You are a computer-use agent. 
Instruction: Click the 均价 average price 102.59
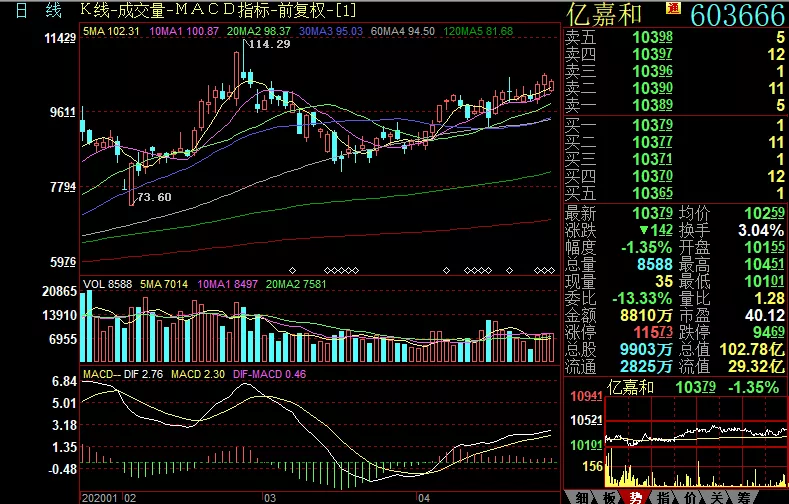[x=765, y=213]
